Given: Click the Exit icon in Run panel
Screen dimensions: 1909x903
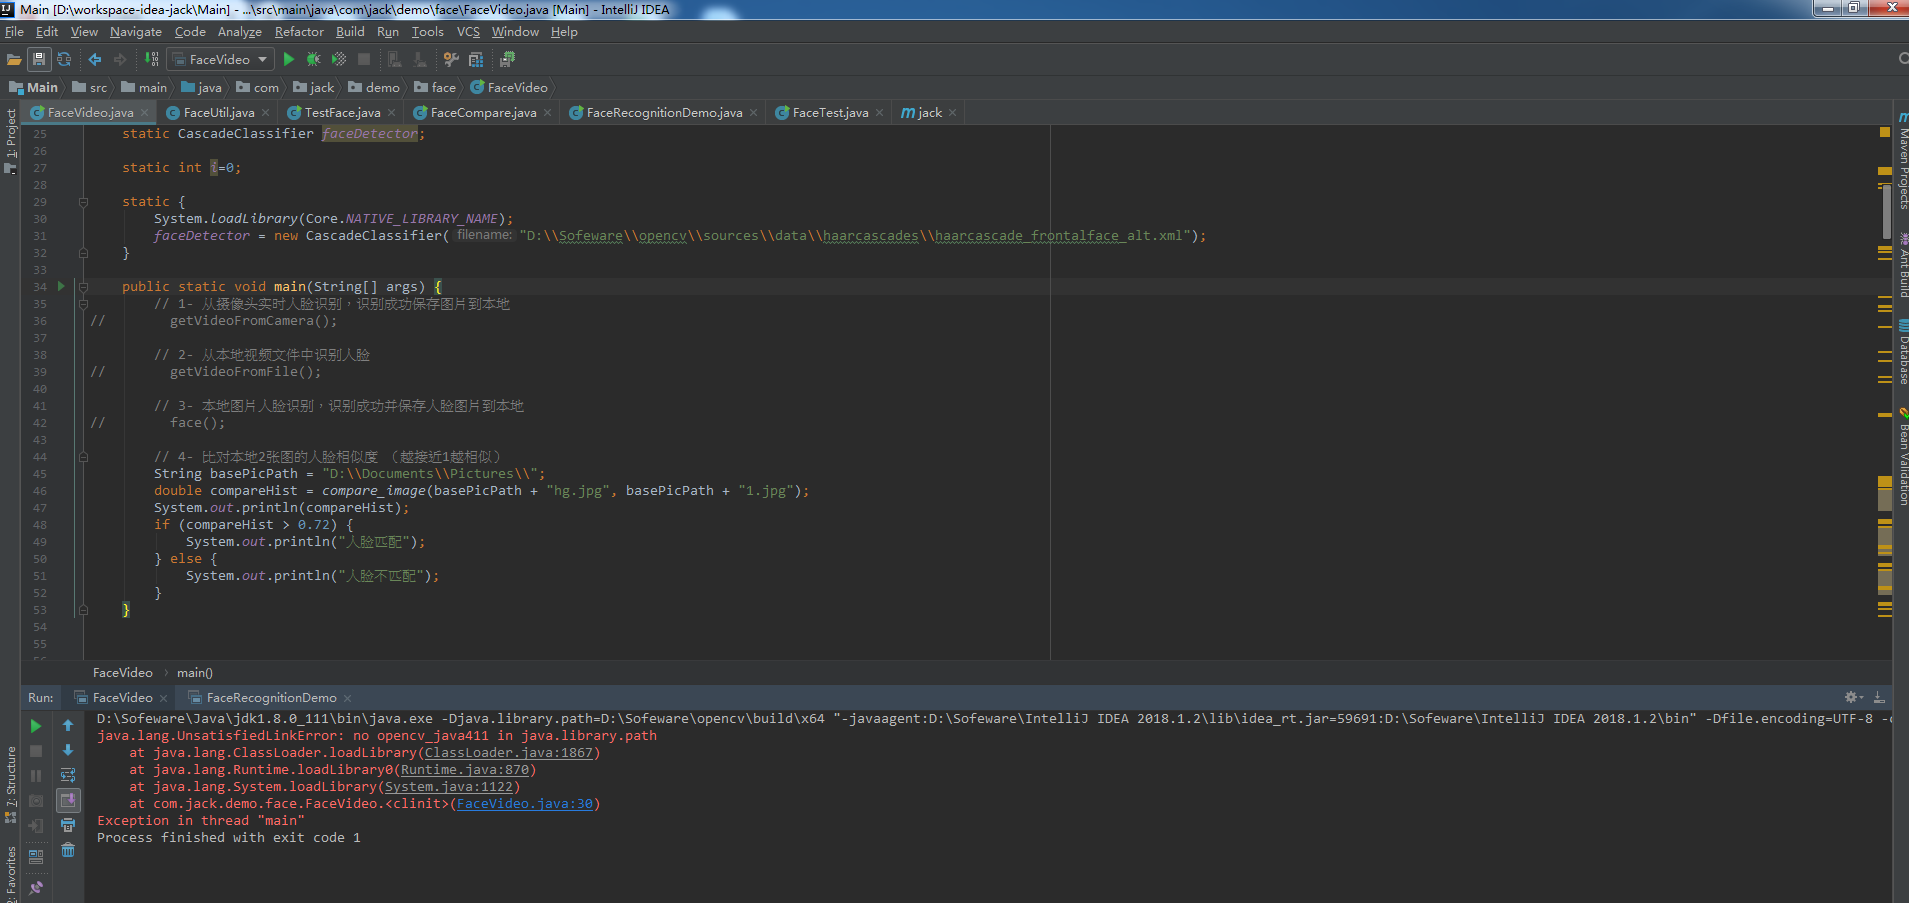Looking at the screenshot, I should (x=36, y=826).
